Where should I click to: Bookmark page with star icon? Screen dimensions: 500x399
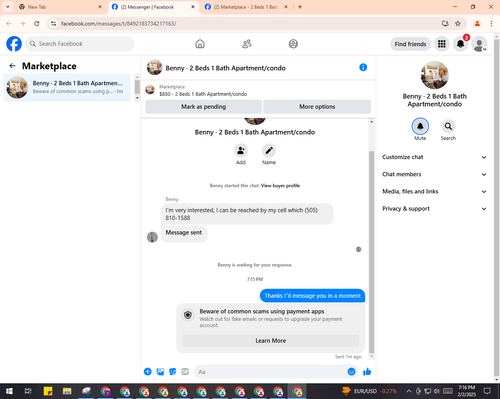pyautogui.click(x=458, y=23)
